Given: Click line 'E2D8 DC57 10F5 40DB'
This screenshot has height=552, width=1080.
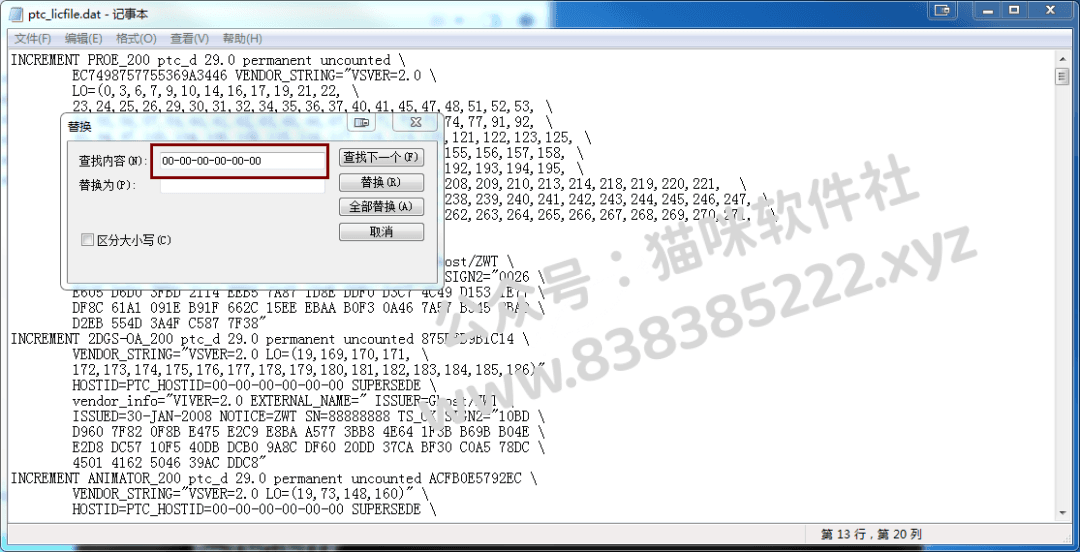Looking at the screenshot, I should click(309, 448).
